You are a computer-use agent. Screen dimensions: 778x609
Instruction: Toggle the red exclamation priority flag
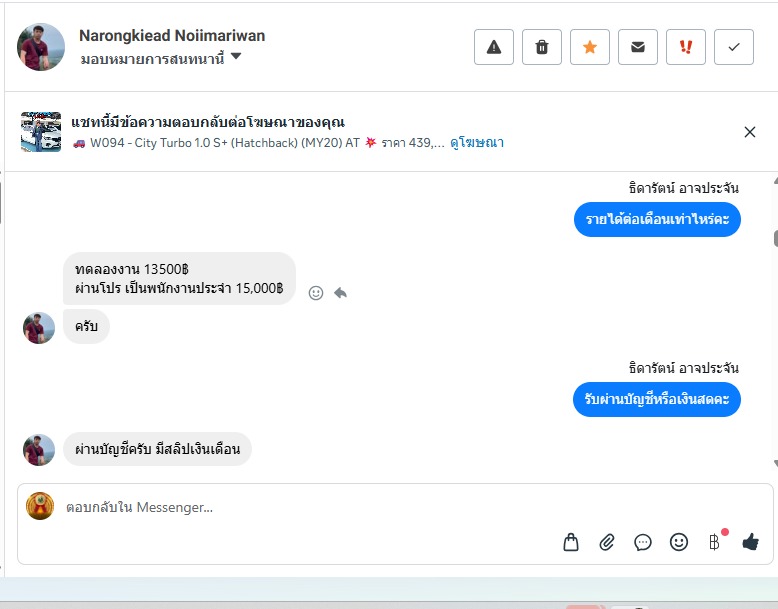686,47
